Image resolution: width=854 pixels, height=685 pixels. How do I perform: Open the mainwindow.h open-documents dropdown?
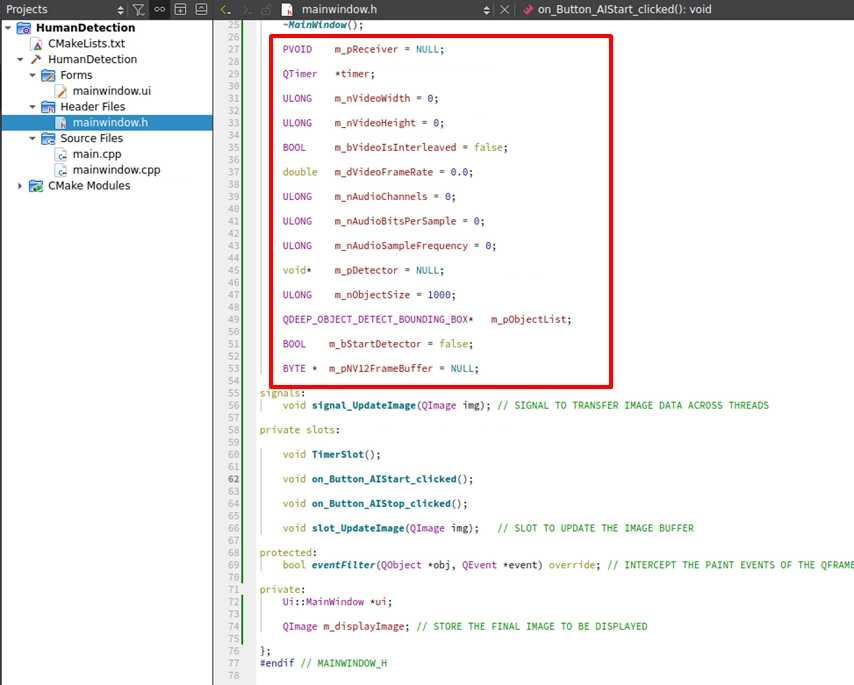(x=486, y=9)
